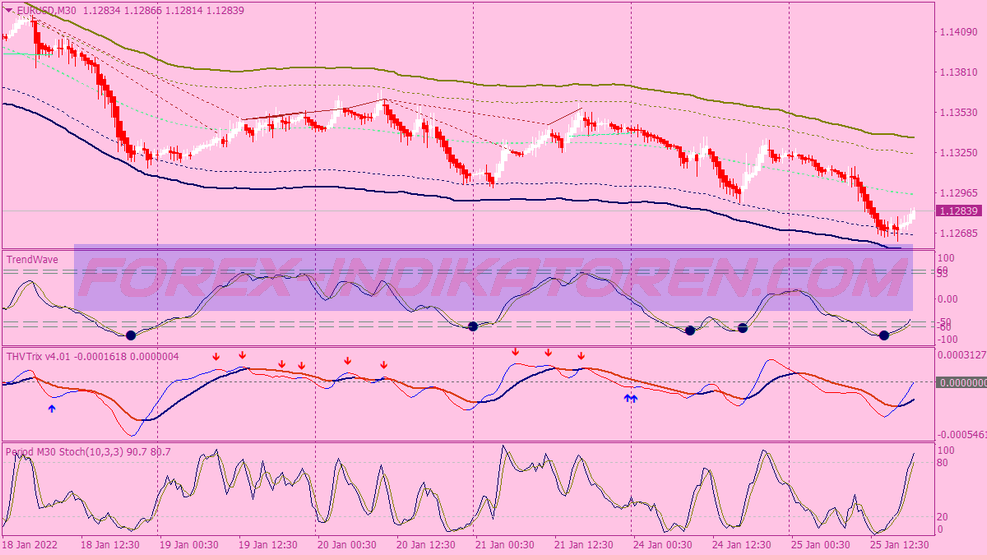Click THVTrix scale value -0.0005461
The image size is (987, 555).
962,435
